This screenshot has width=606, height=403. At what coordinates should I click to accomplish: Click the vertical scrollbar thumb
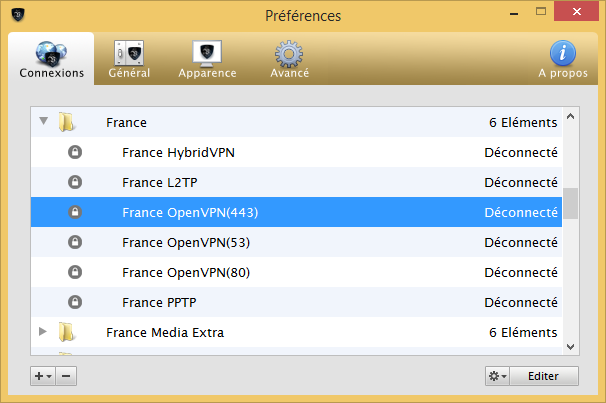point(570,204)
